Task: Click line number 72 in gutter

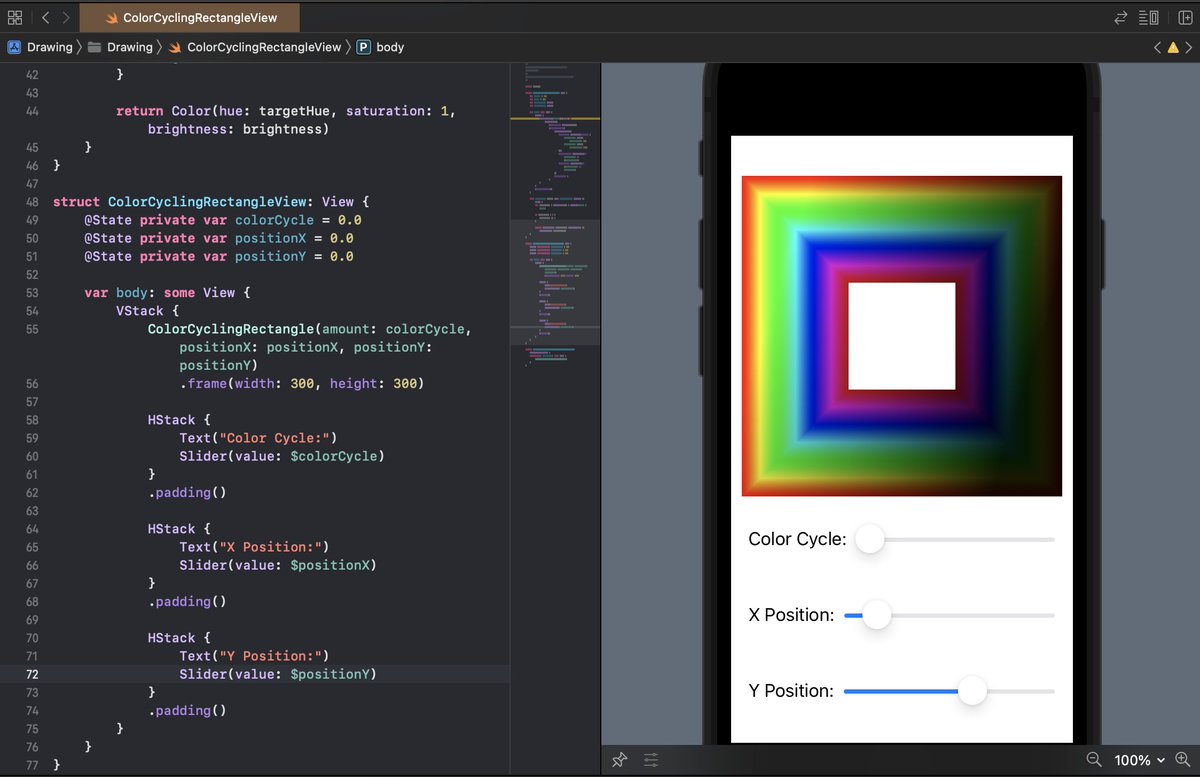Action: (32, 674)
